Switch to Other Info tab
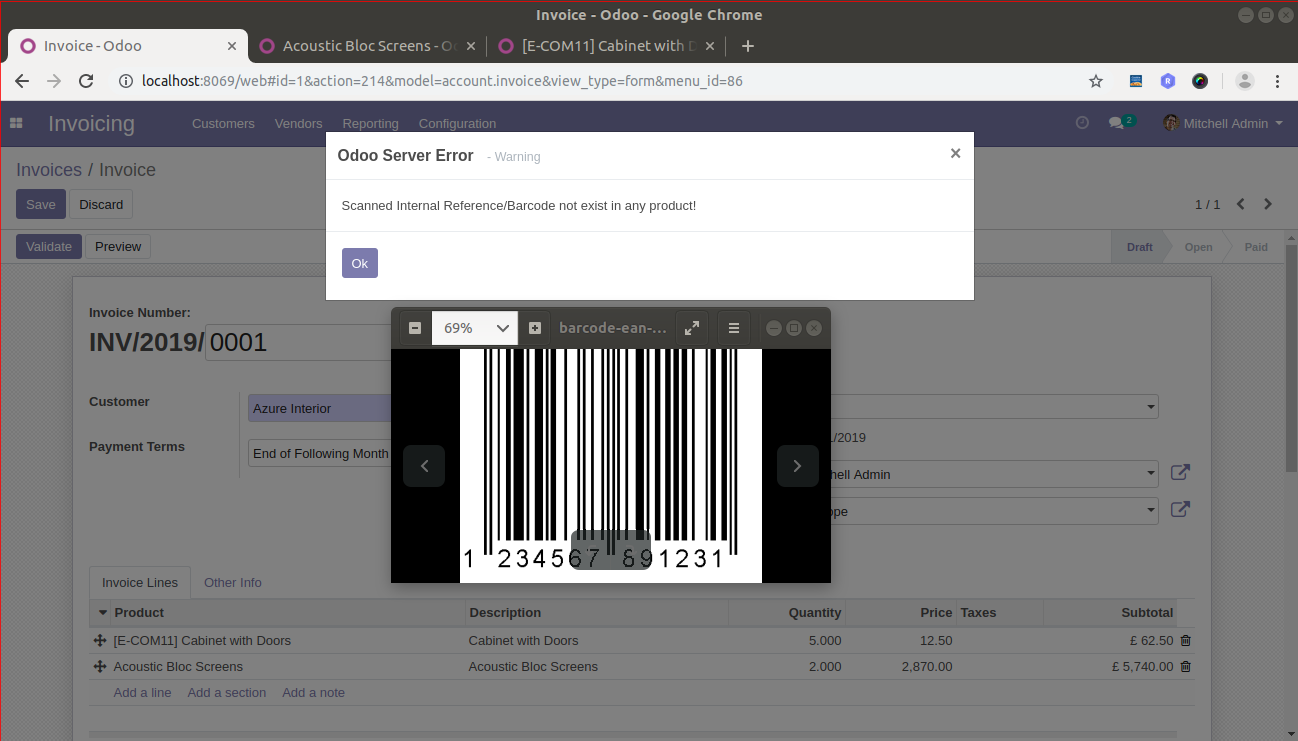This screenshot has width=1298, height=741. (x=233, y=582)
